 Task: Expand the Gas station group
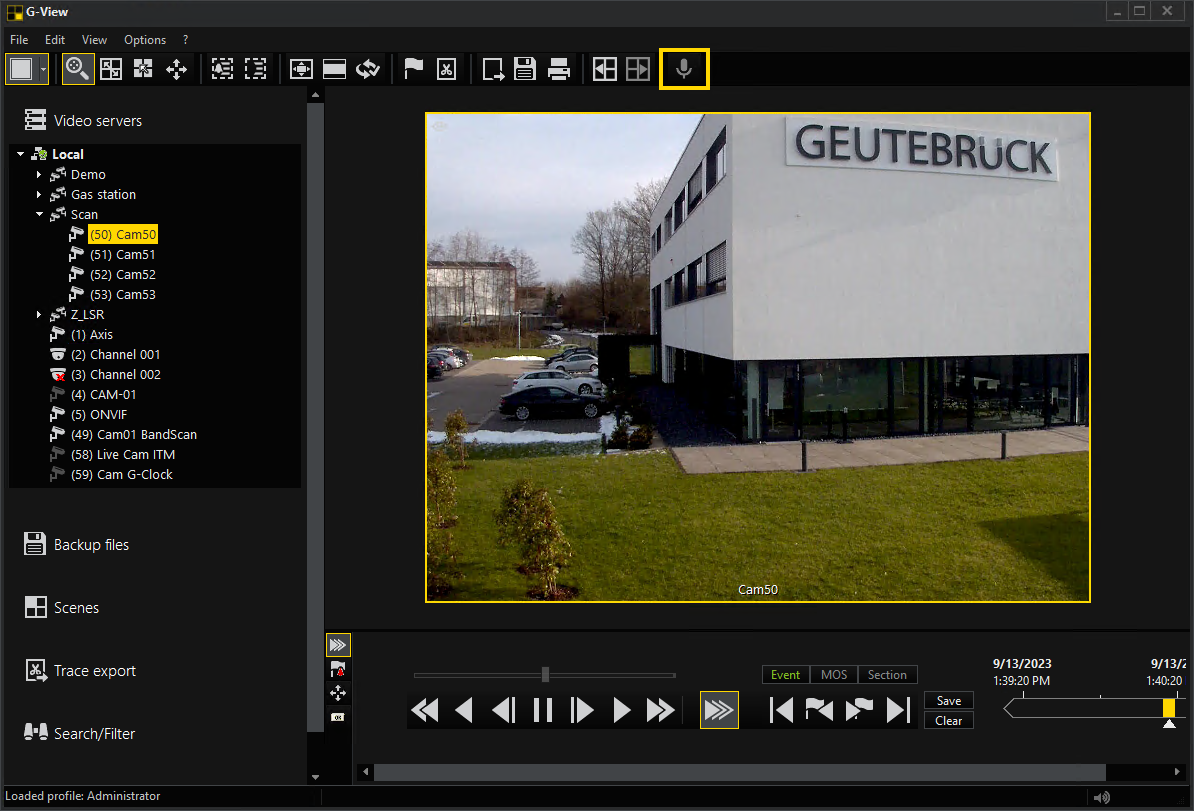(39, 194)
